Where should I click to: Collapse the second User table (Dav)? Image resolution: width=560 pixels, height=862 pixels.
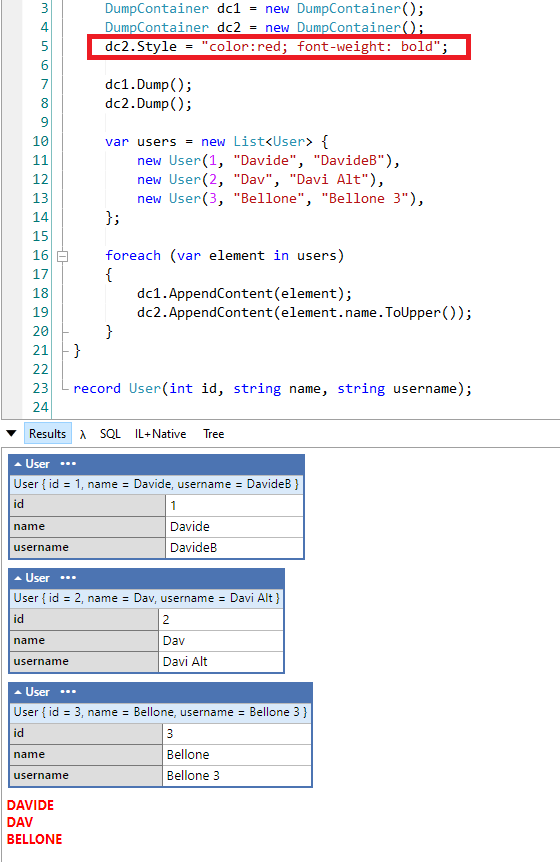pos(18,578)
